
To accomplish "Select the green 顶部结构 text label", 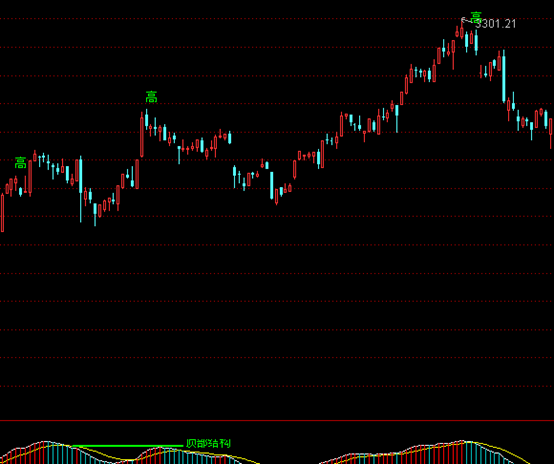I will pos(208,443).
